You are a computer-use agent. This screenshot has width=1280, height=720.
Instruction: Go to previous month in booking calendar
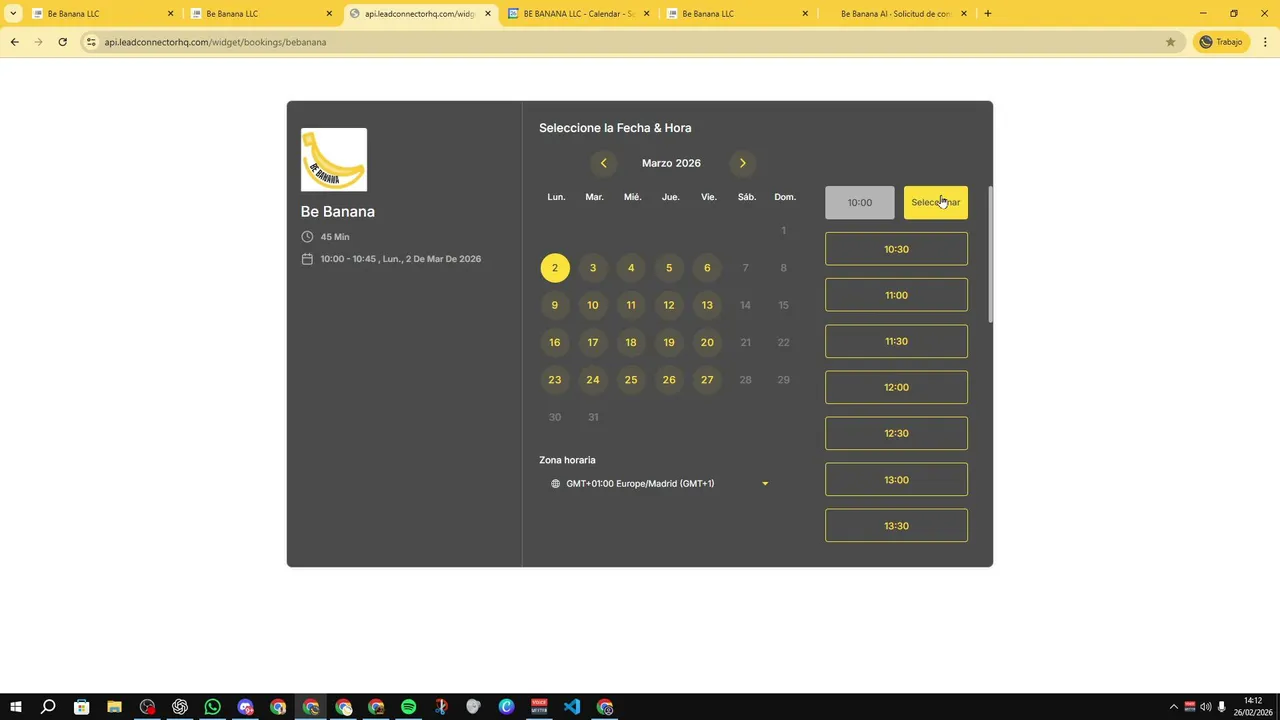coord(603,163)
